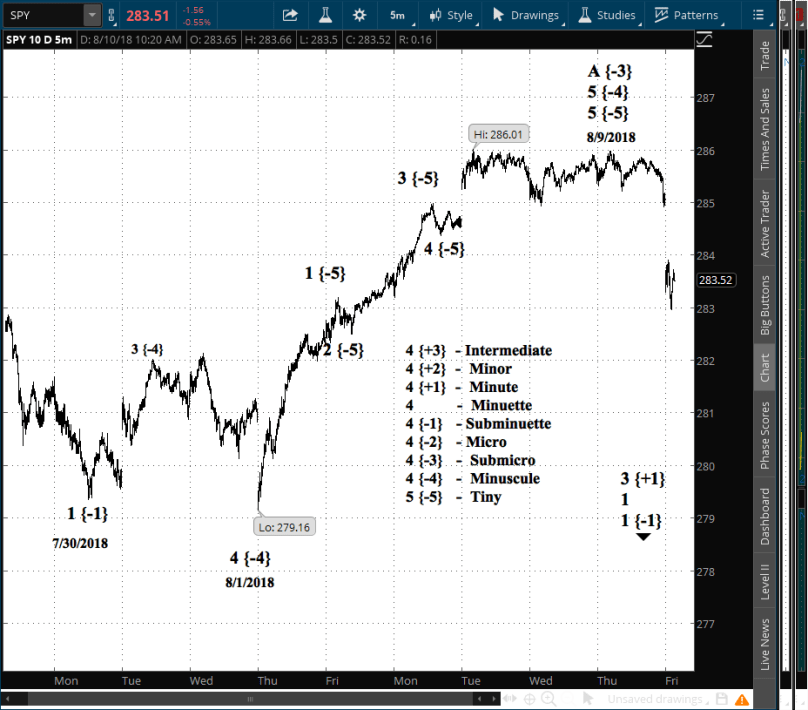Expand the SPY symbol dropdown arrow
The image size is (808, 710).
coord(92,16)
